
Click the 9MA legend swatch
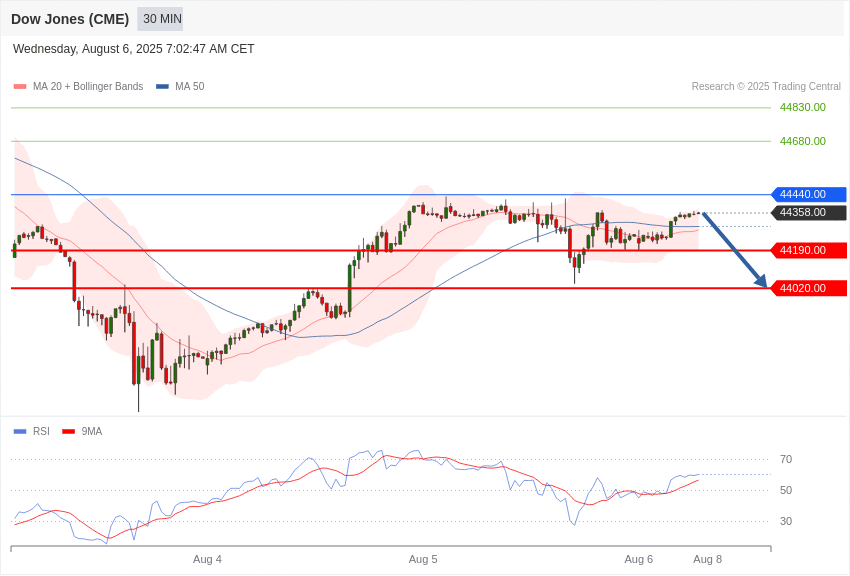pyautogui.click(x=68, y=431)
